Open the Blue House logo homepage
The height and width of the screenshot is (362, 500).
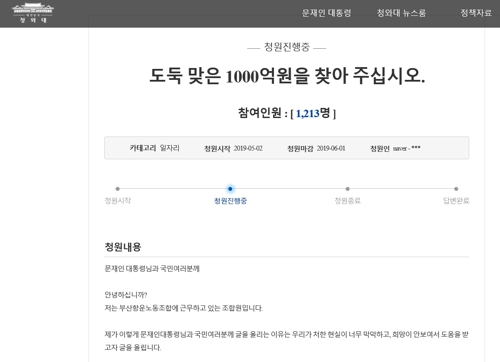[33, 13]
